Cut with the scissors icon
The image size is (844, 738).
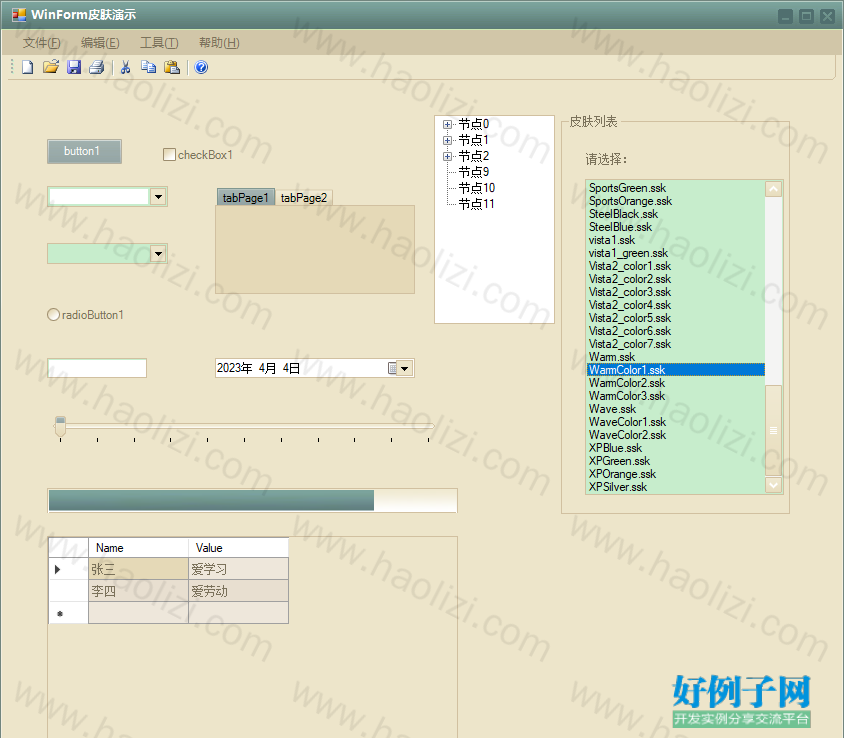[125, 67]
